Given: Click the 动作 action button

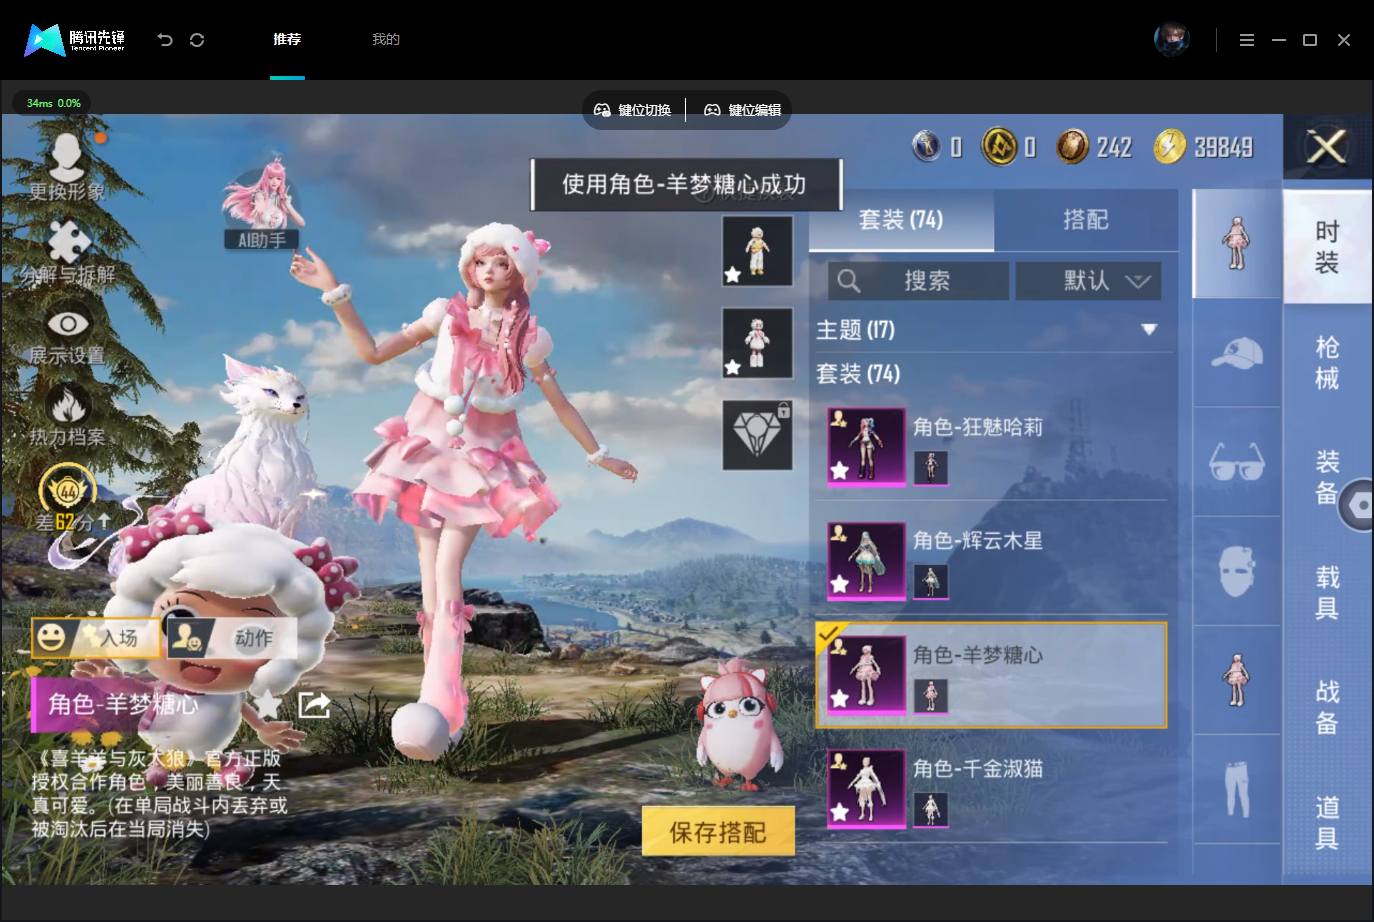Looking at the screenshot, I should click(231, 637).
